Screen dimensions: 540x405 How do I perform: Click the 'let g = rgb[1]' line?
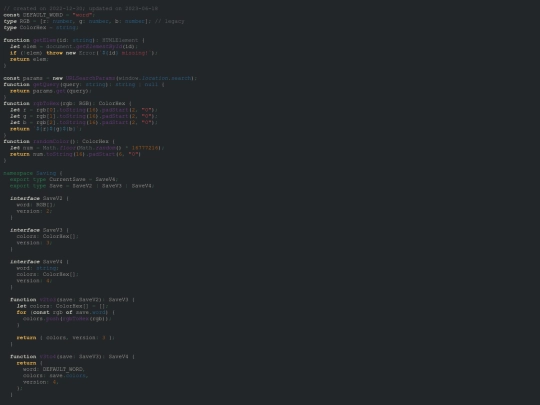[x=84, y=116]
